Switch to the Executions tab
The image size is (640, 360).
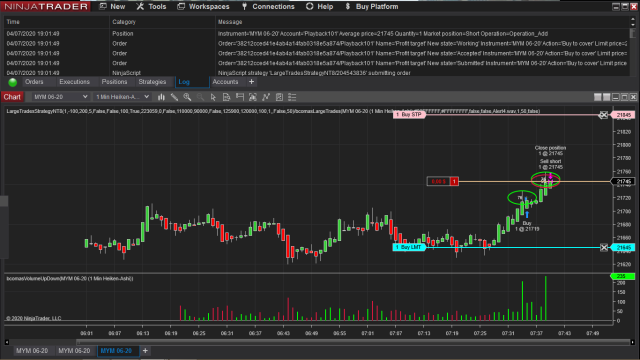coord(74,82)
